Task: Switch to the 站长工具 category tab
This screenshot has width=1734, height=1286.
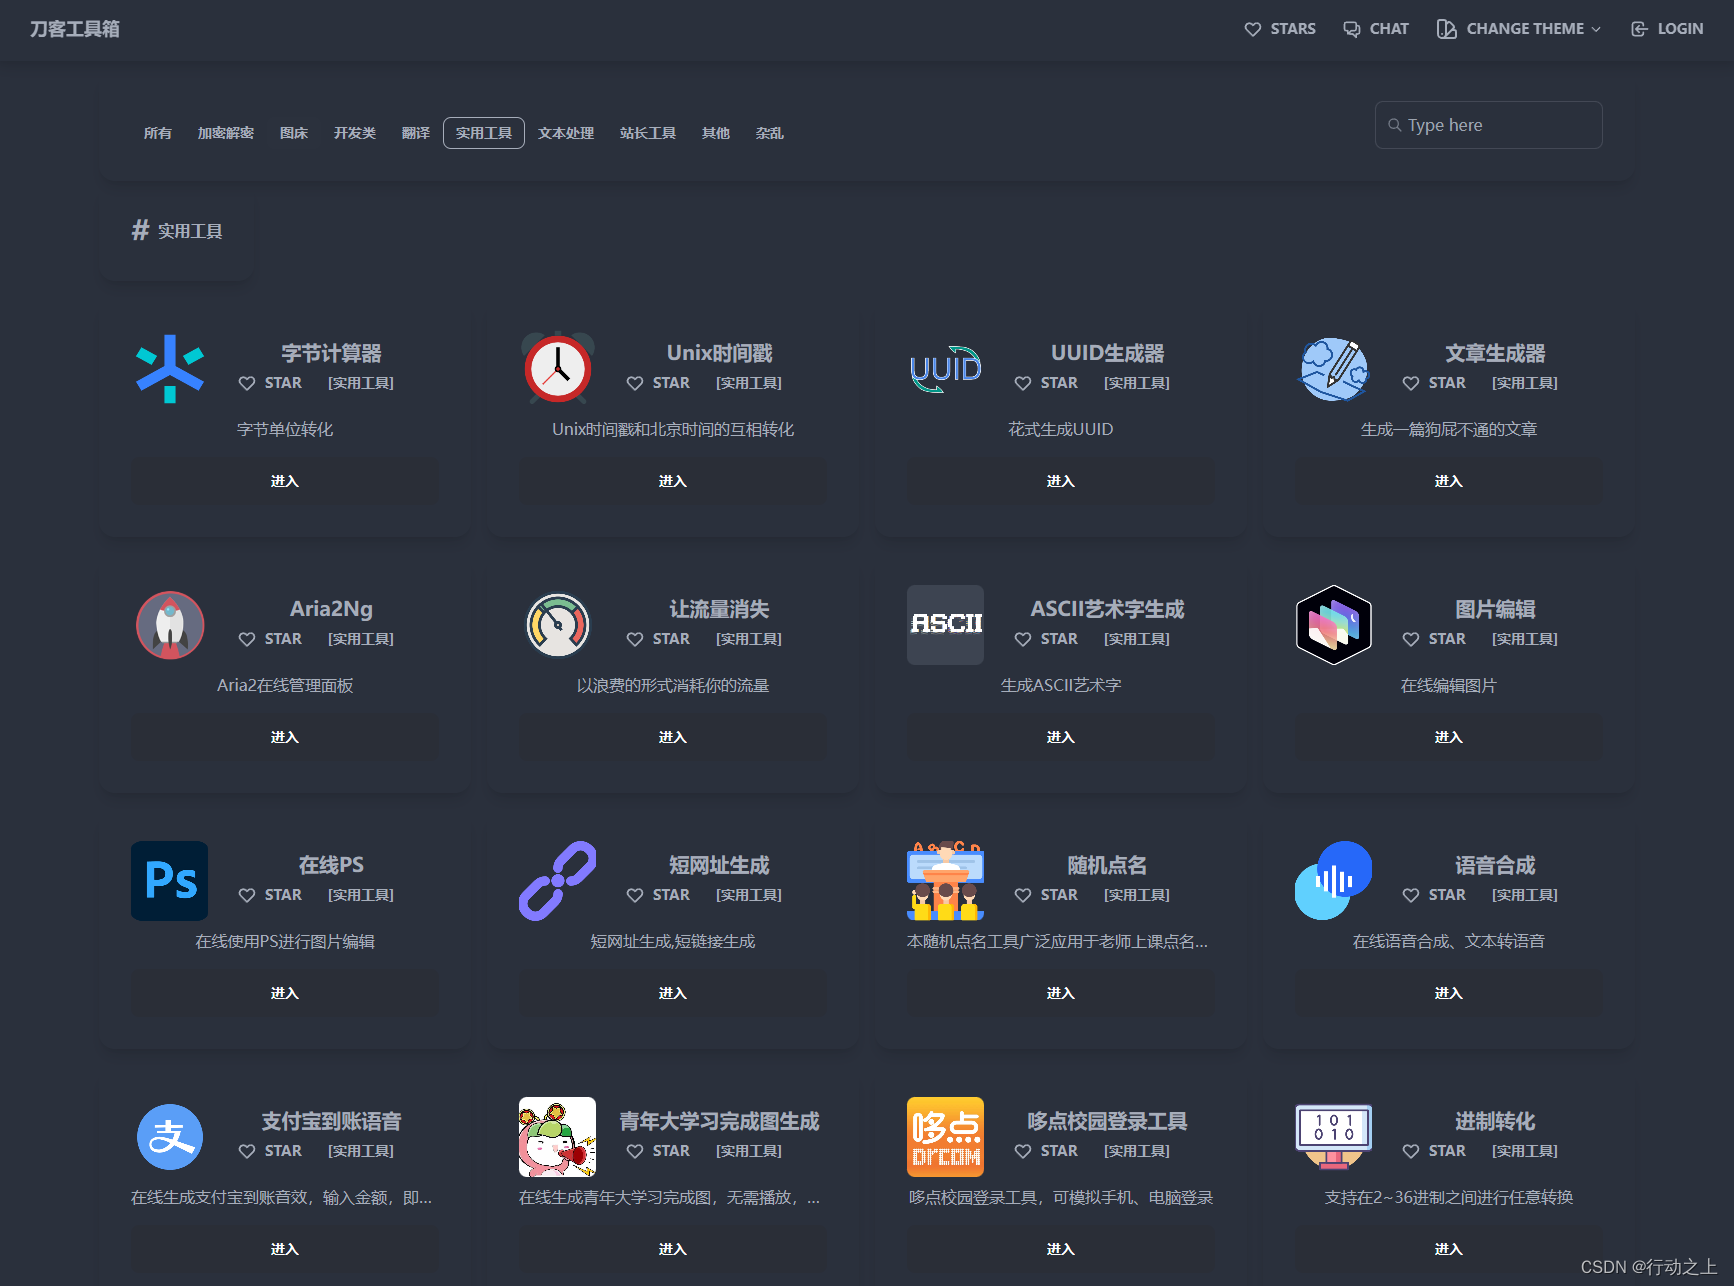Action: (x=648, y=132)
